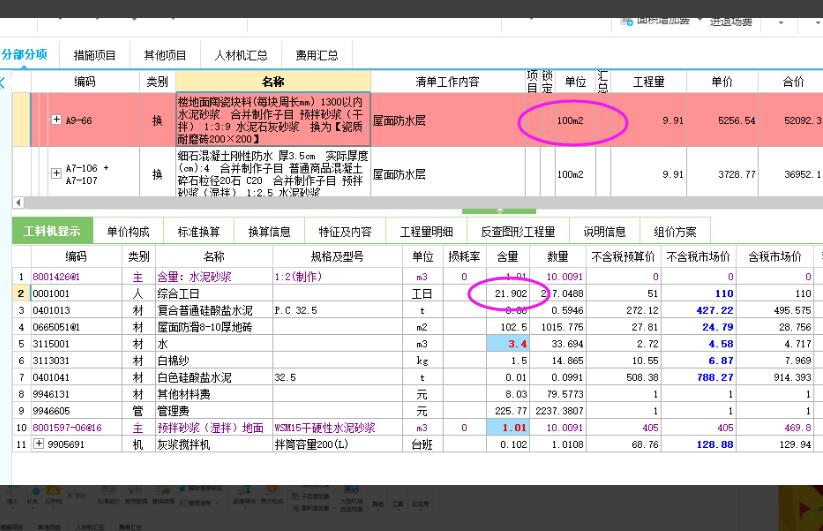The width and height of the screenshot is (823, 531).
Task: Open the 单价构成 tab
Action: click(x=128, y=231)
